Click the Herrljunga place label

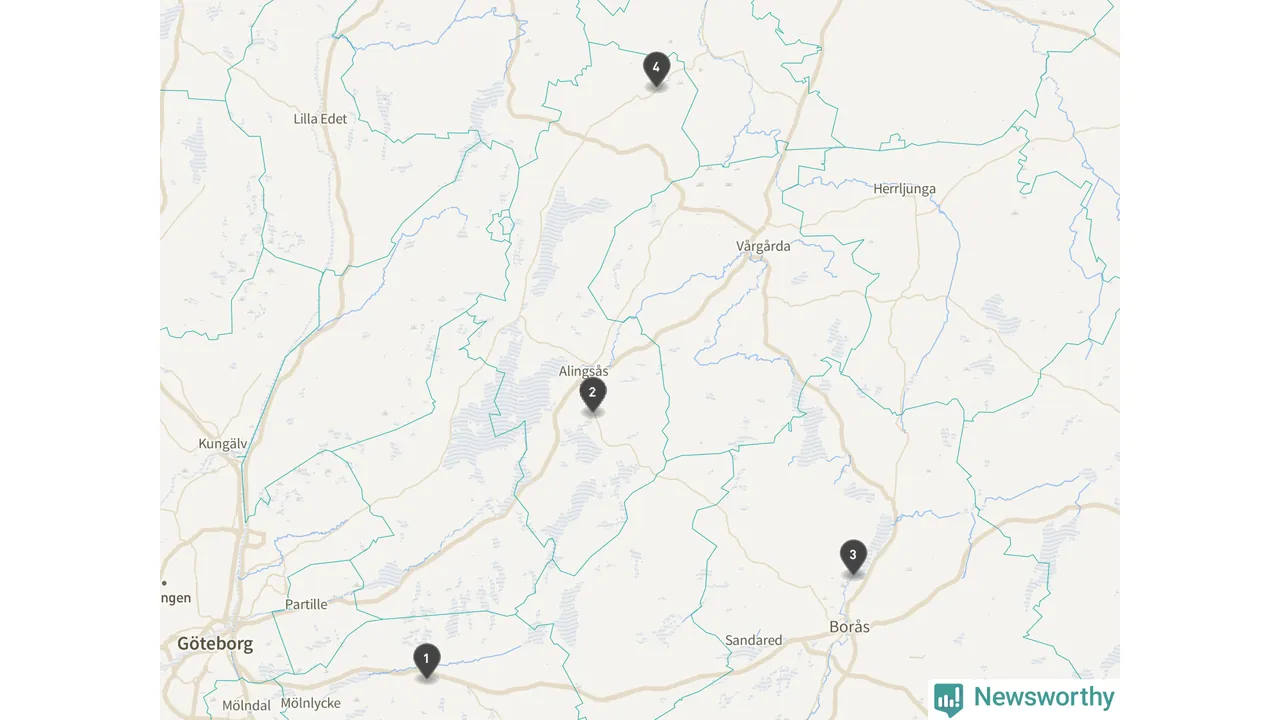(x=904, y=188)
